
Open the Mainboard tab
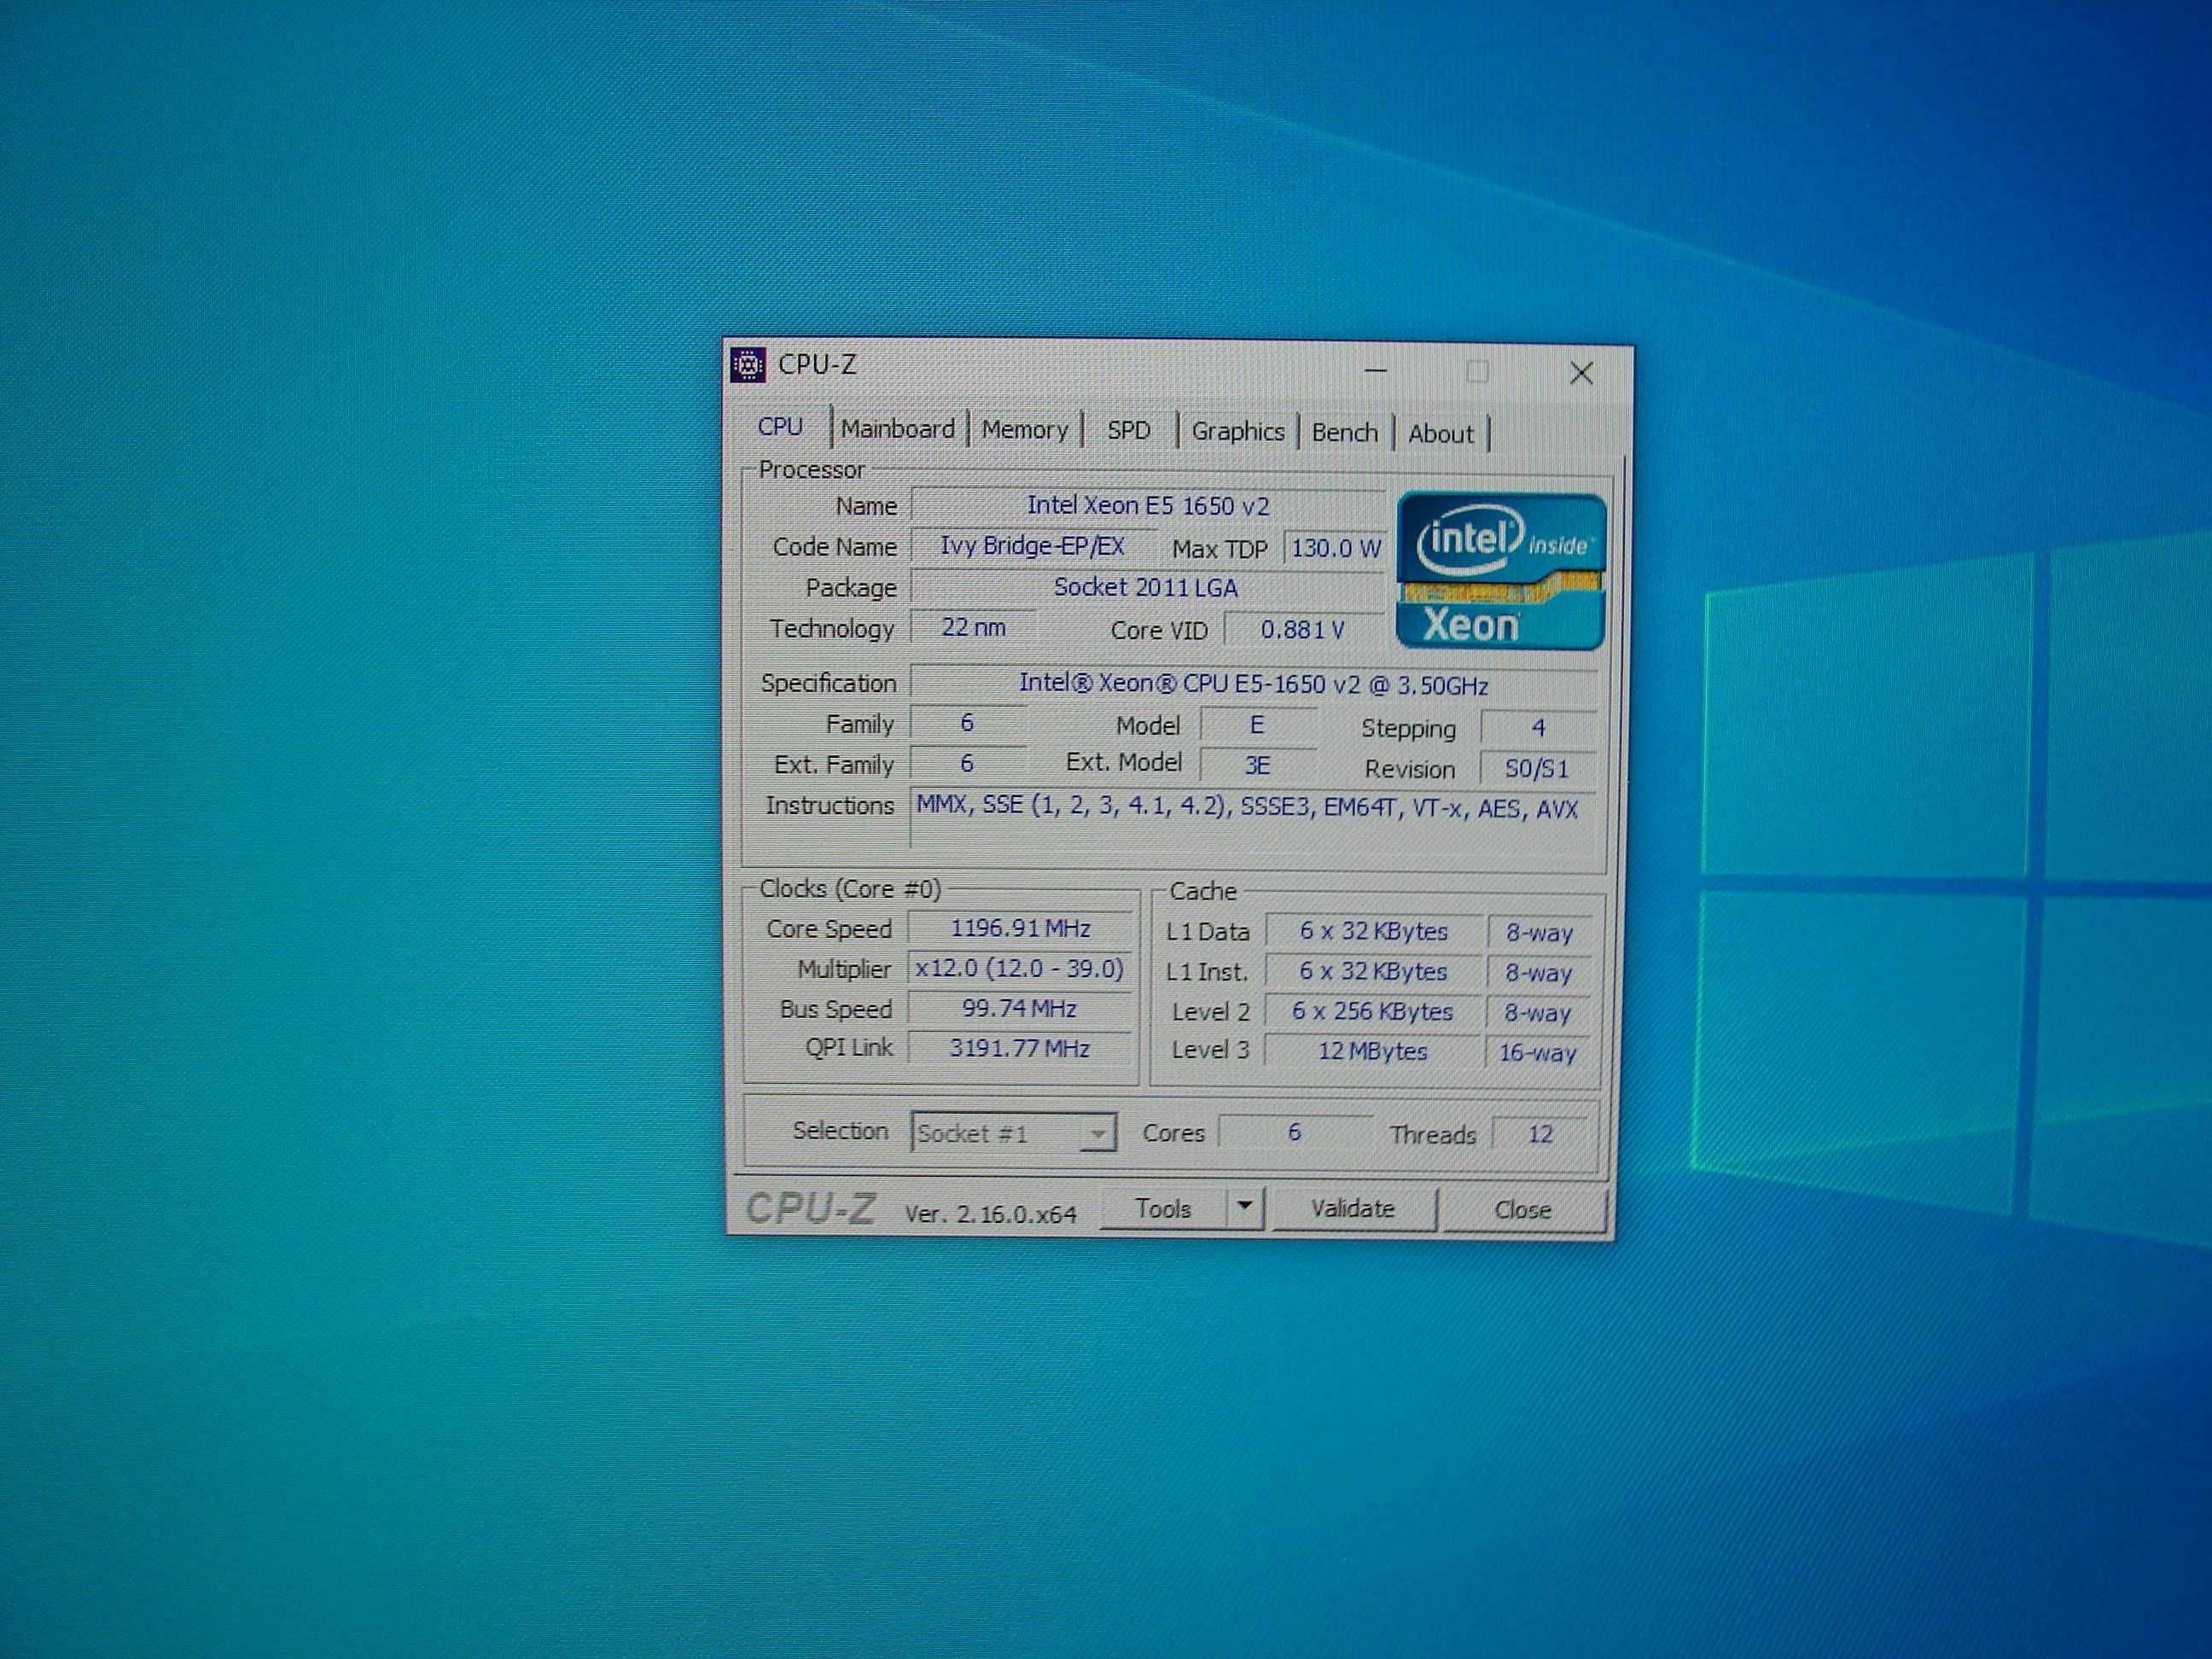coord(897,429)
